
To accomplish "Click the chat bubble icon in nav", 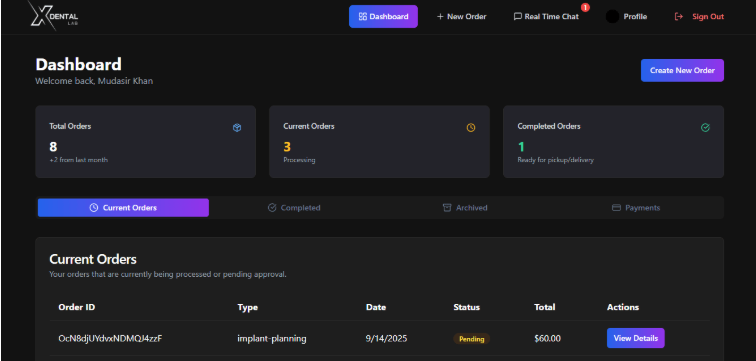I will (x=517, y=16).
